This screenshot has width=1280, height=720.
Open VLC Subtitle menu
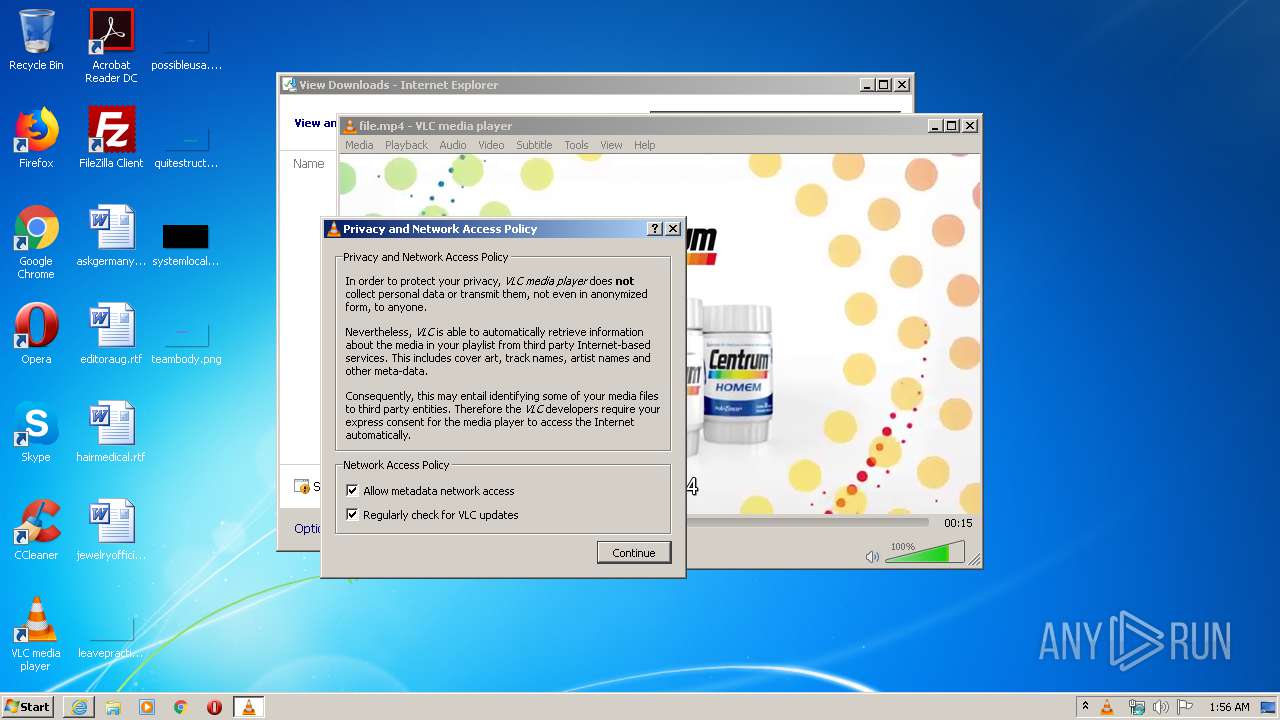click(534, 145)
